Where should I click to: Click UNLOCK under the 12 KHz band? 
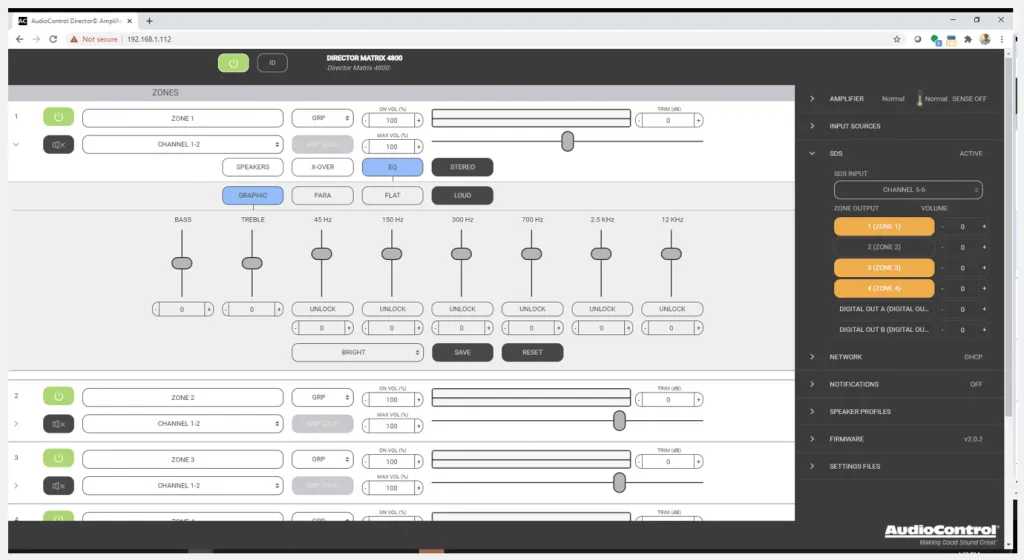click(672, 309)
